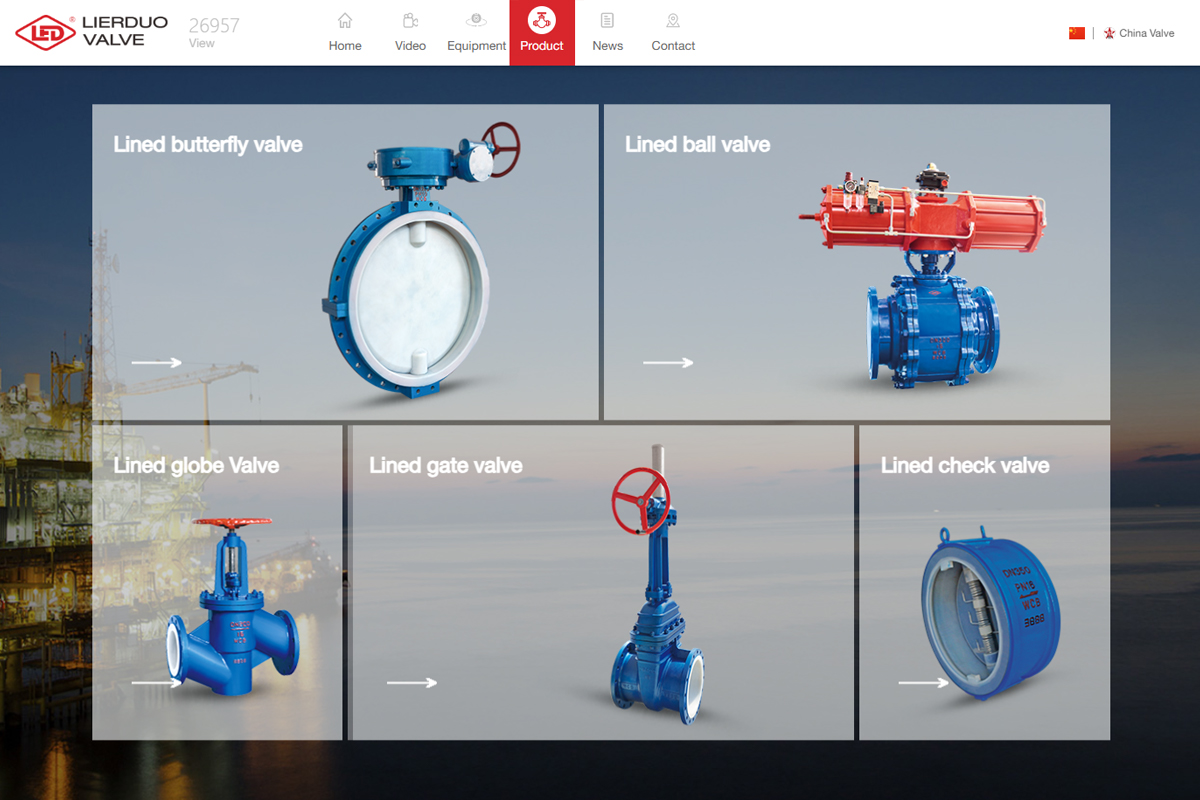
Task: Click the red Product valve icon
Action: coord(542,20)
